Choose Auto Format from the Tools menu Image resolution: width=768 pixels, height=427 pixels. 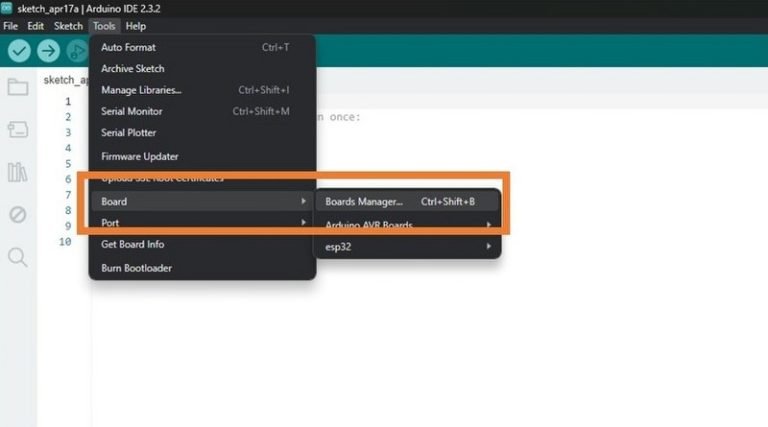202,47
